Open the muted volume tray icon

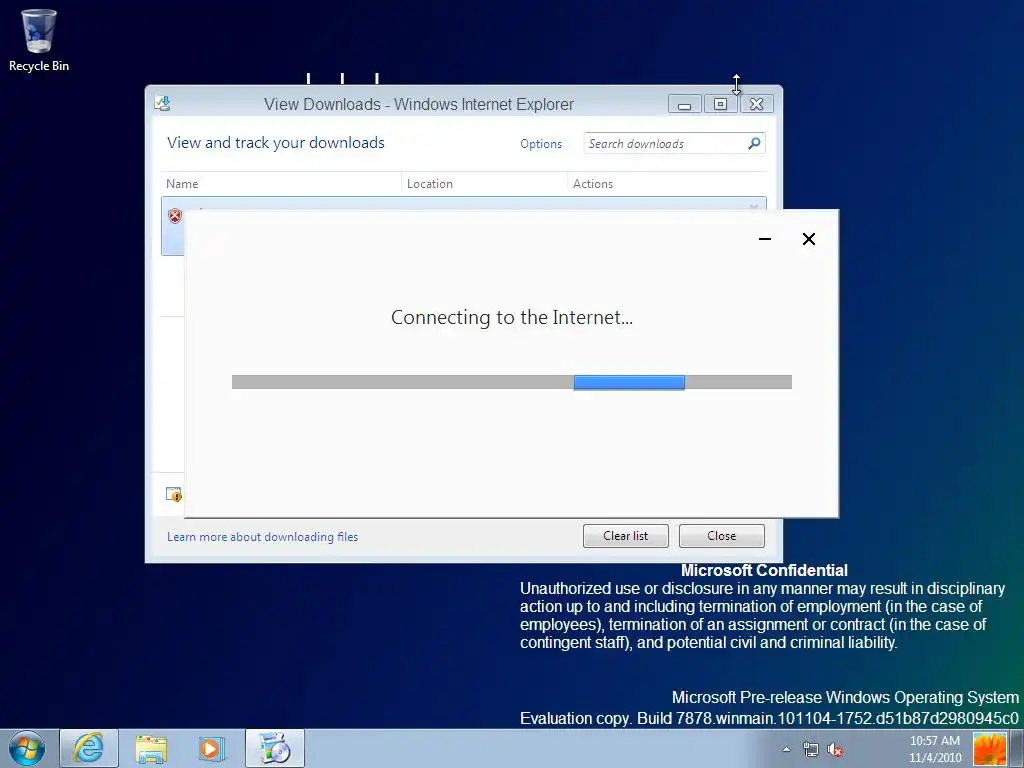835,750
